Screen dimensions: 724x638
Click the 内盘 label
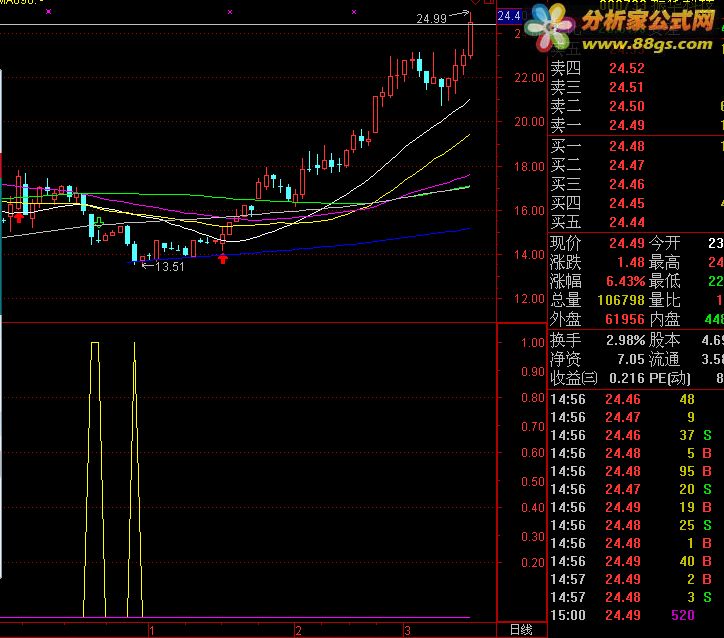point(664,319)
